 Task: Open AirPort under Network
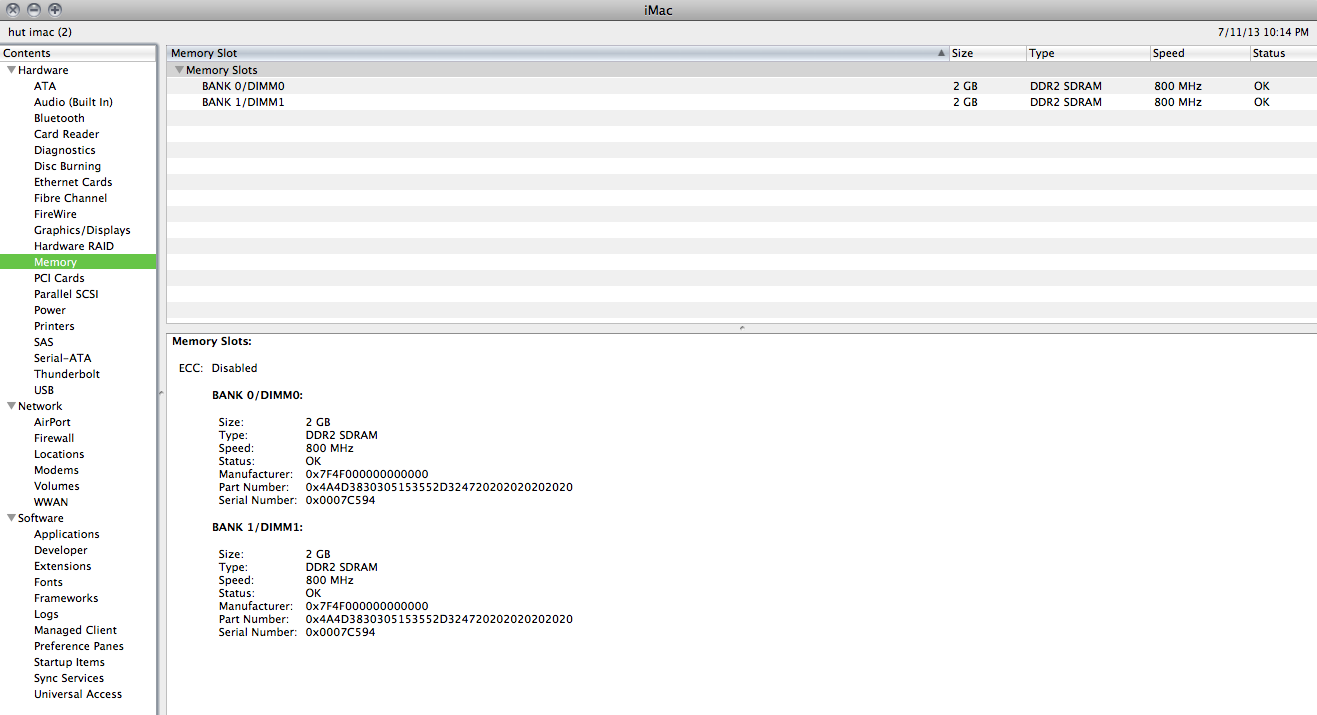pyautogui.click(x=52, y=422)
